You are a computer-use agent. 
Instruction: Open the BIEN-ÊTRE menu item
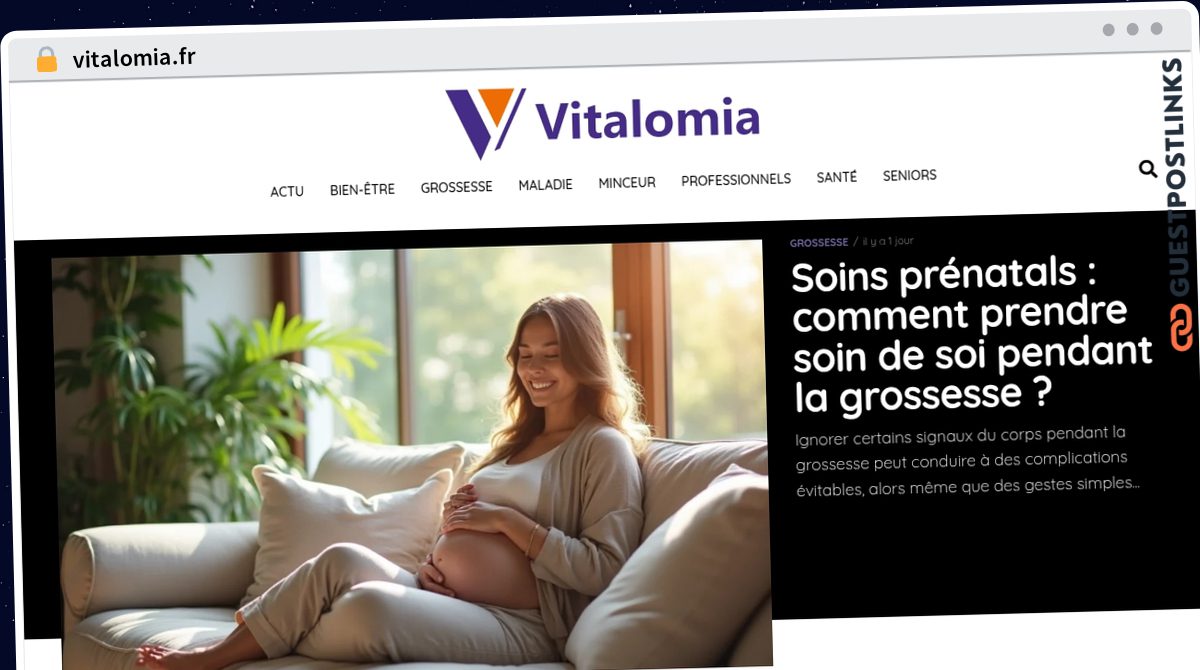click(x=362, y=189)
